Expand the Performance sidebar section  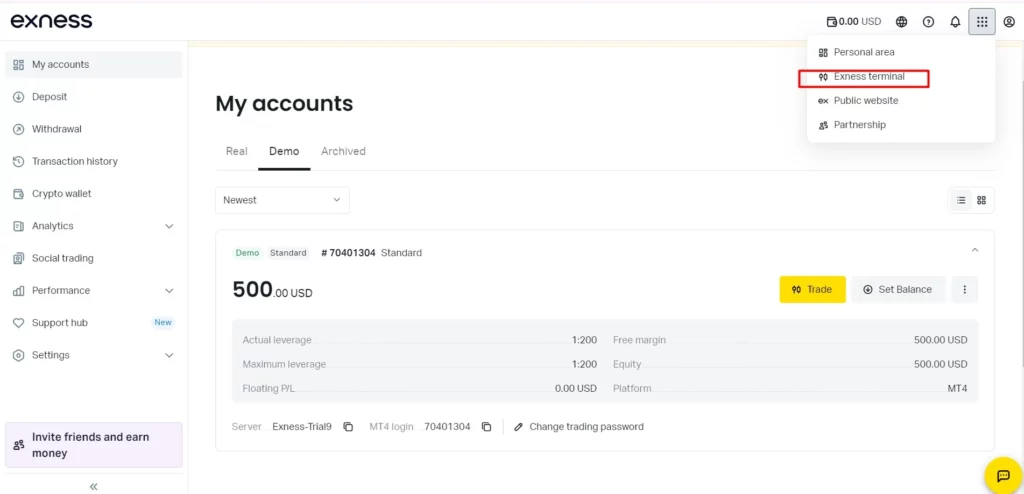click(x=93, y=290)
